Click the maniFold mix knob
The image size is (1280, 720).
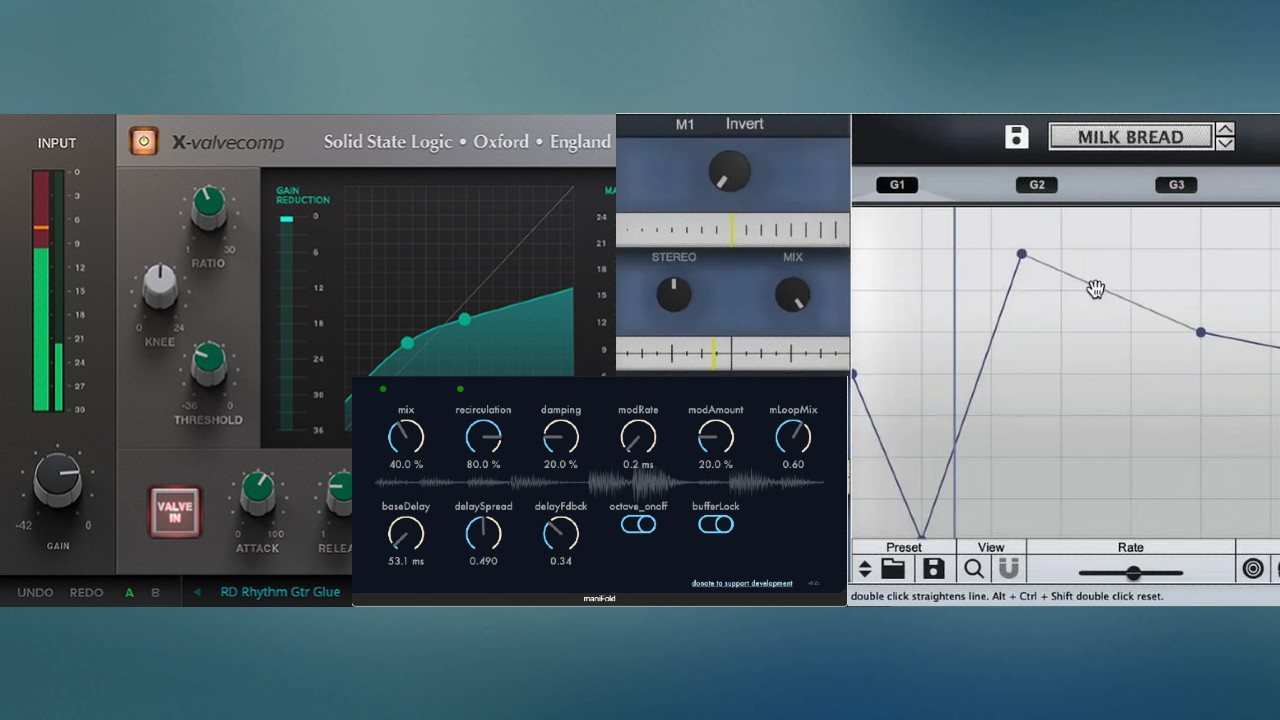[405, 437]
